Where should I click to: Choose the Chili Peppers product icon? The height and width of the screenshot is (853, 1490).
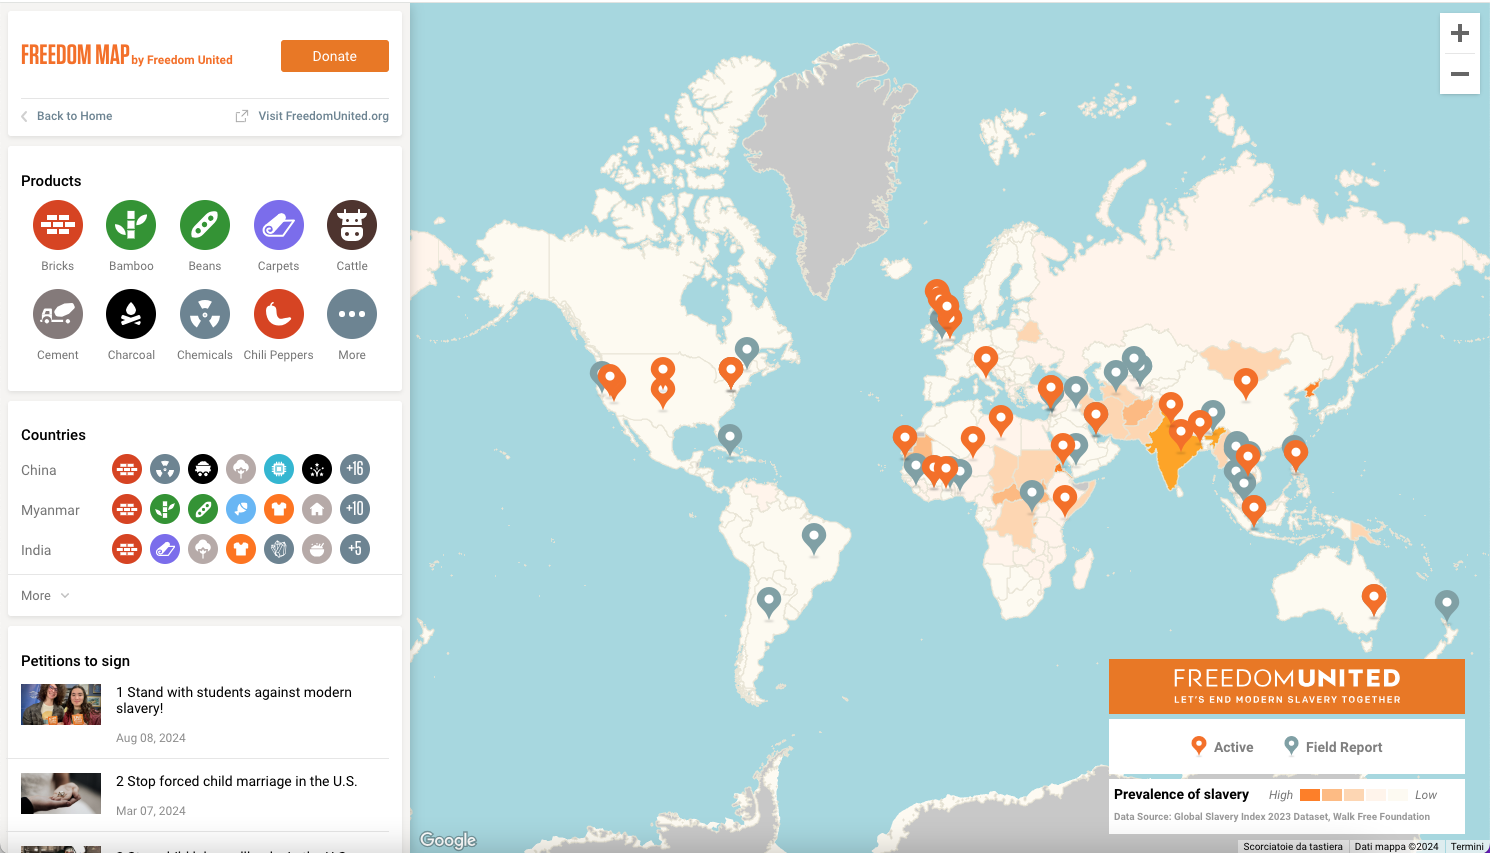click(x=278, y=315)
